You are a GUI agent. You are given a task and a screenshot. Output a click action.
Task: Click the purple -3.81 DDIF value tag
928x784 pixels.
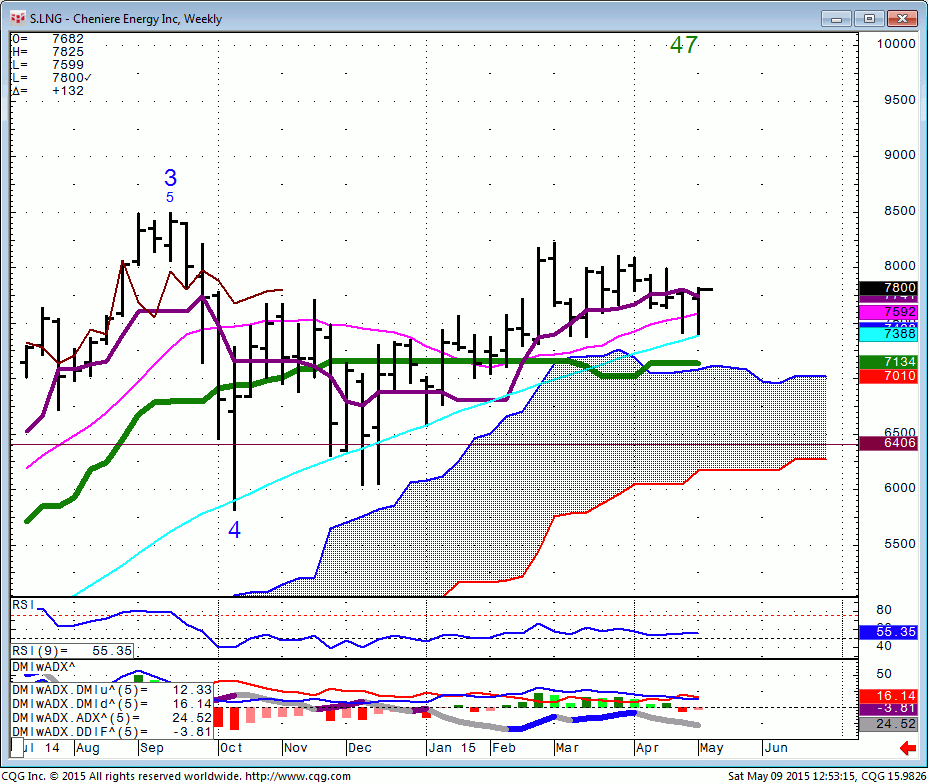888,708
